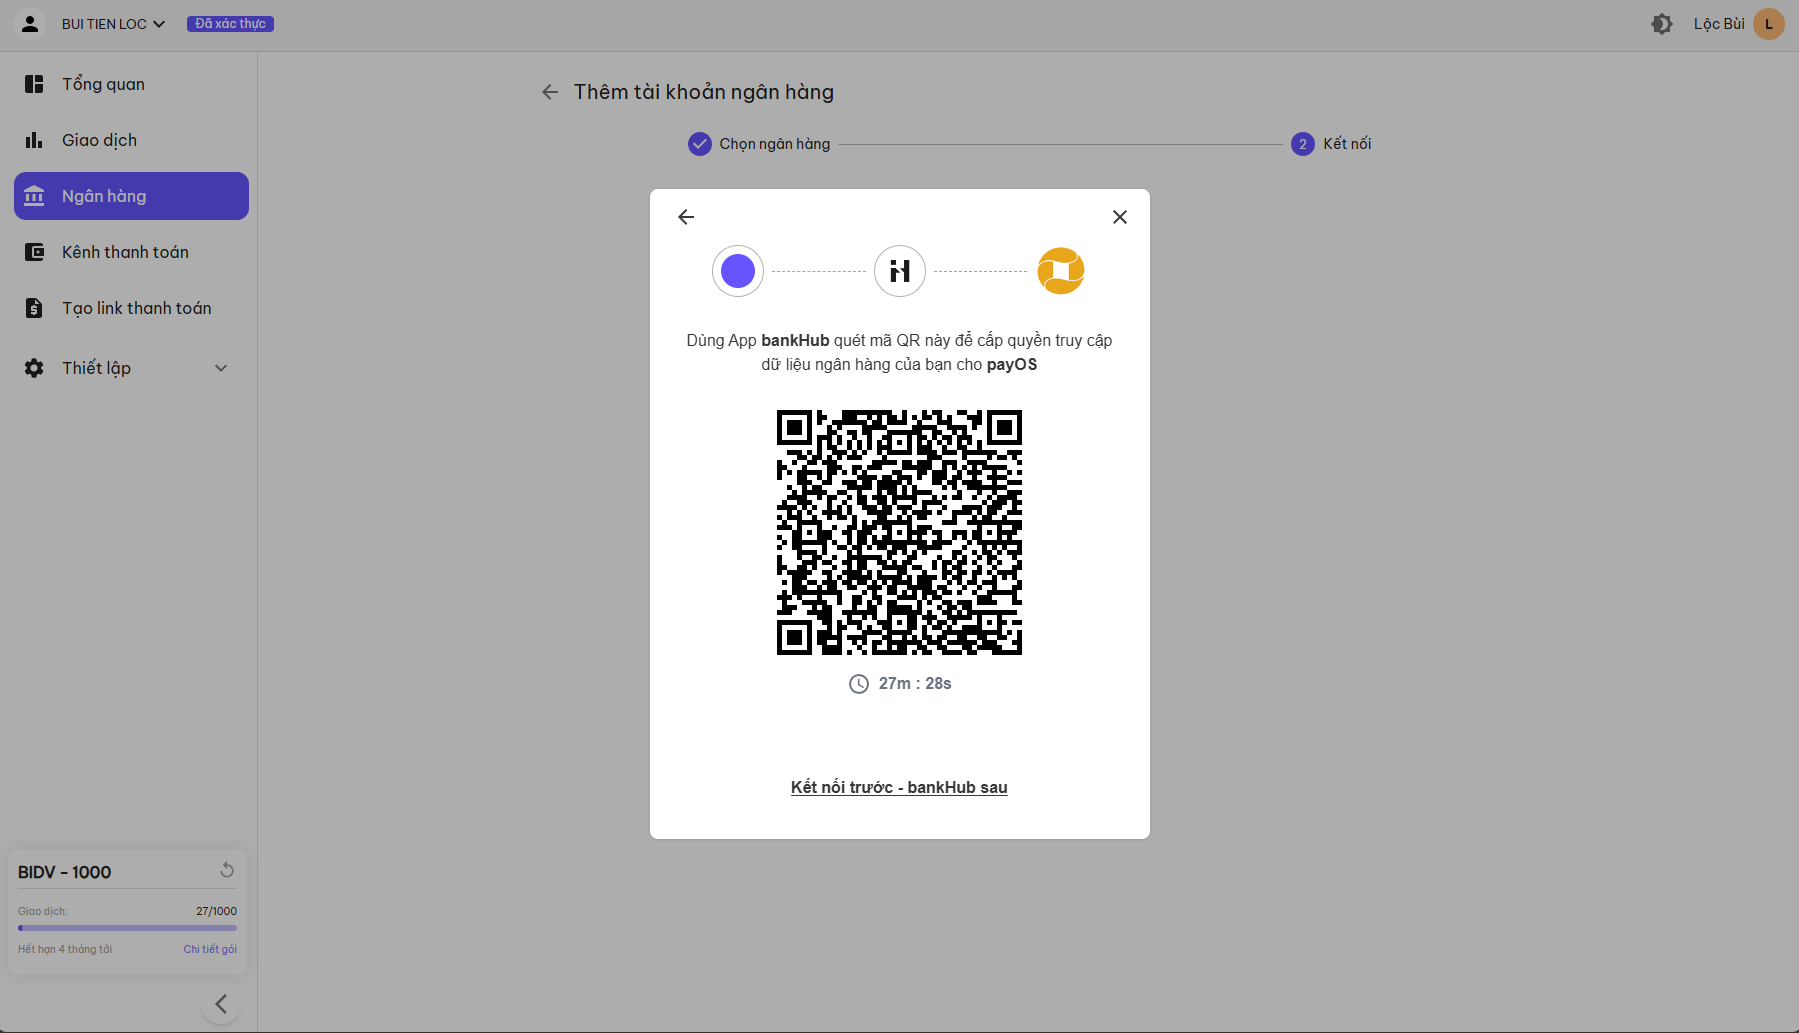Open the Lộc Bùi user avatar
Viewport: 1799px width, 1033px height.
(x=1768, y=24)
